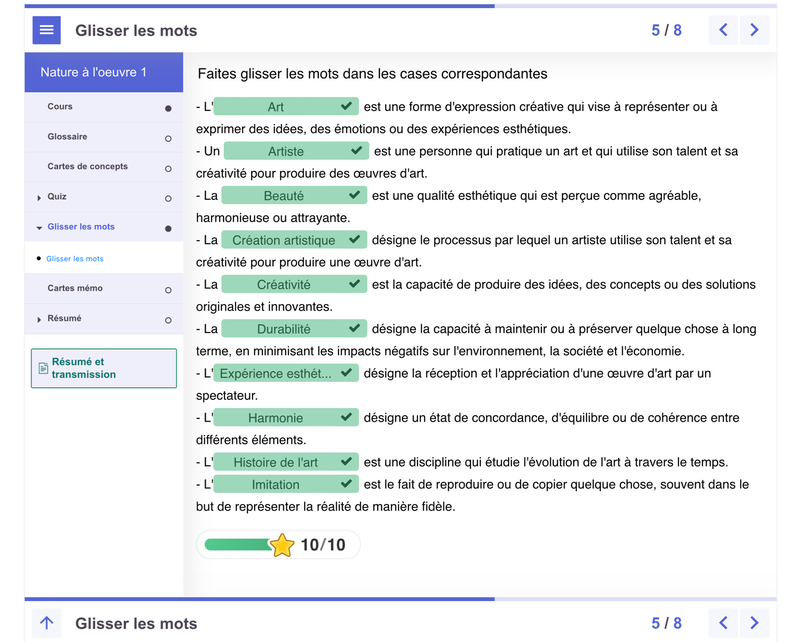Go to the previous page with the top arrow
Viewport: 800px width, 642px height.
tap(723, 30)
